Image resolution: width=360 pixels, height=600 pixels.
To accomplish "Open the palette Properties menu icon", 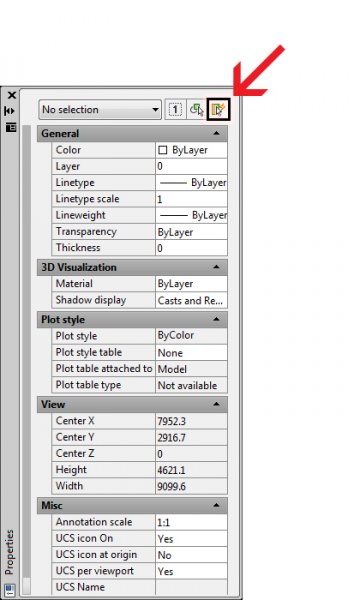I will [11, 127].
